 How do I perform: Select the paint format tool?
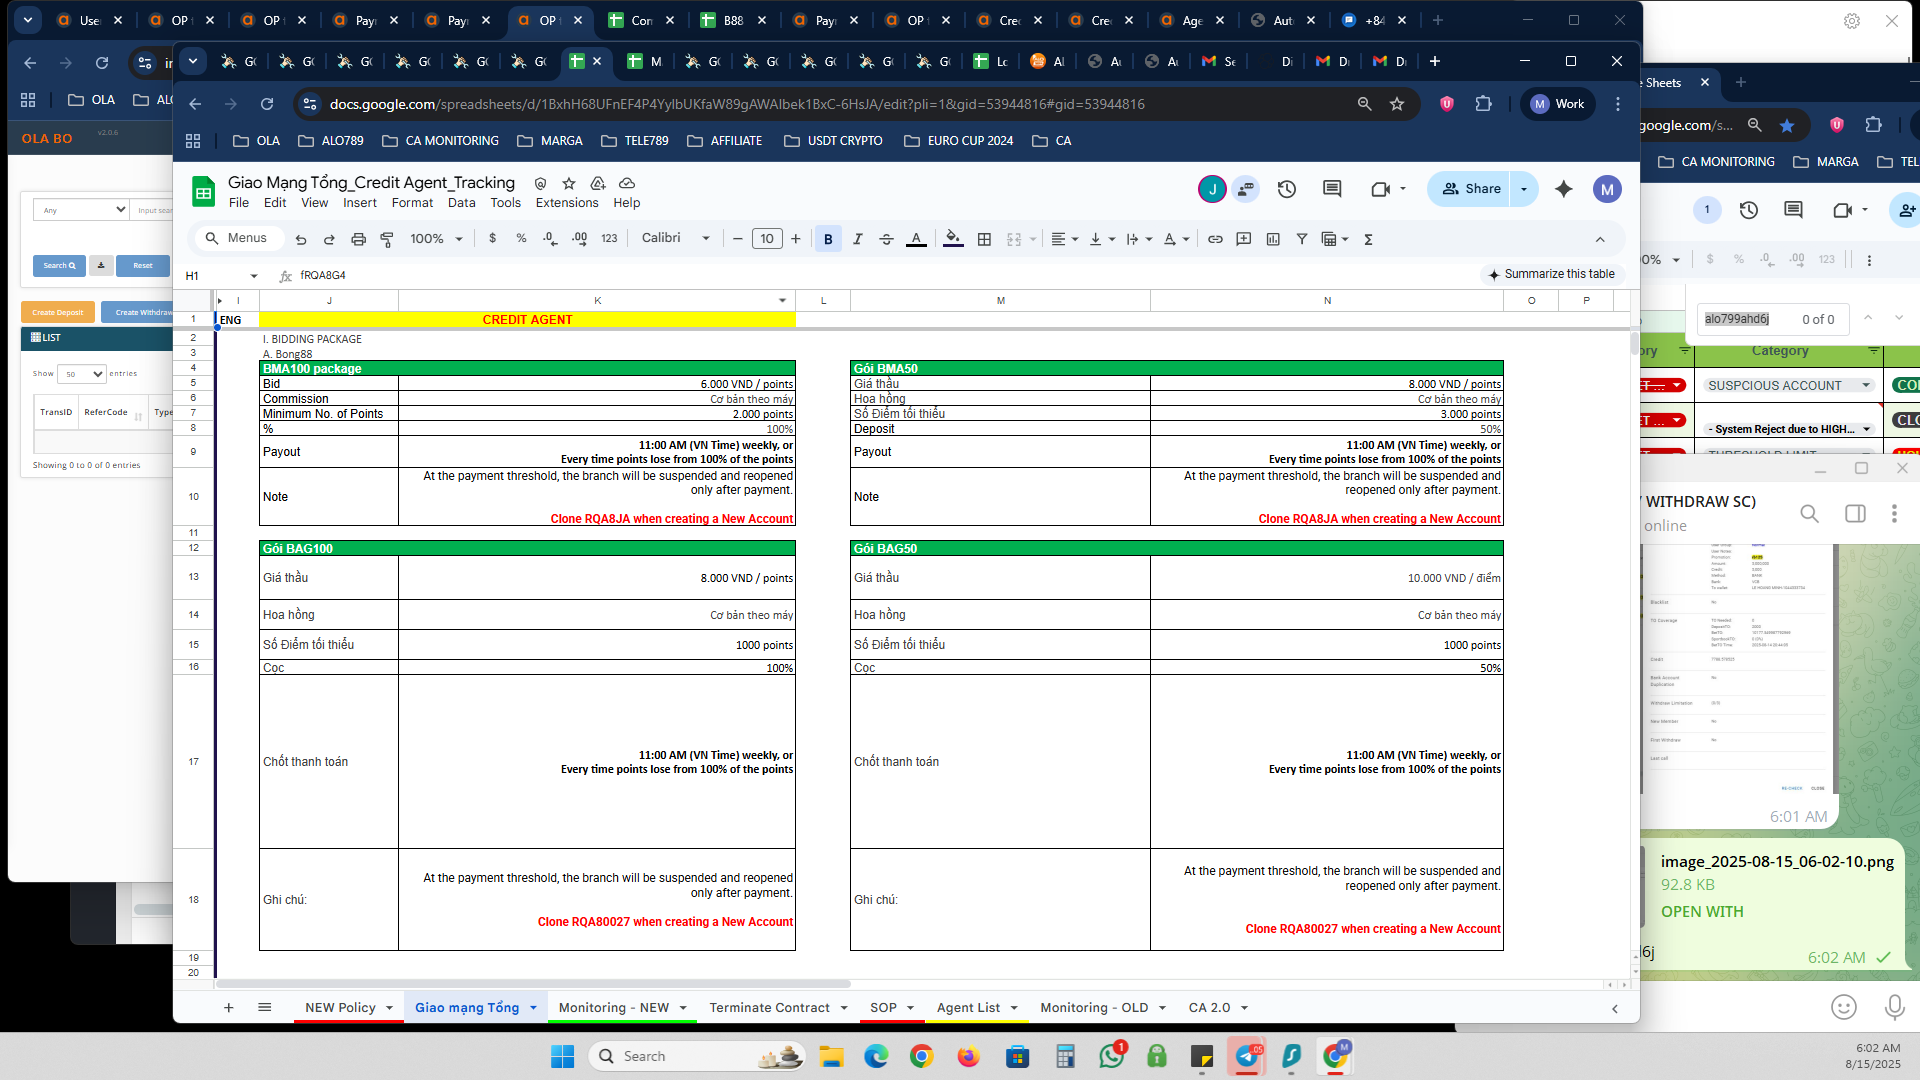[387, 239]
